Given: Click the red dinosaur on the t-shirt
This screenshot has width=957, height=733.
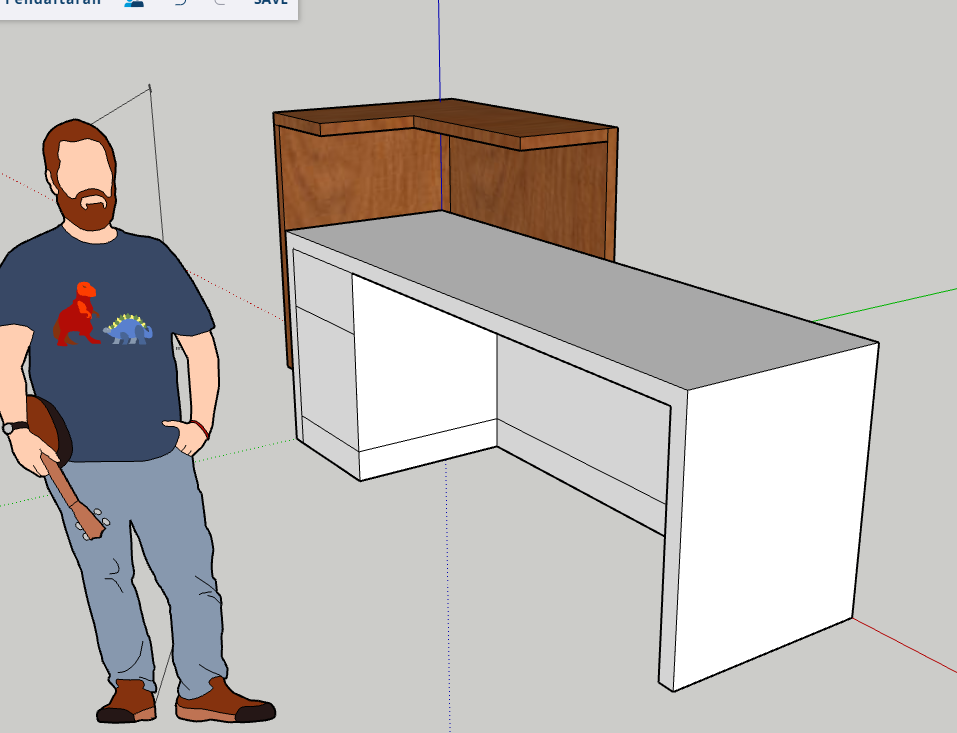Looking at the screenshot, I should point(79,315).
